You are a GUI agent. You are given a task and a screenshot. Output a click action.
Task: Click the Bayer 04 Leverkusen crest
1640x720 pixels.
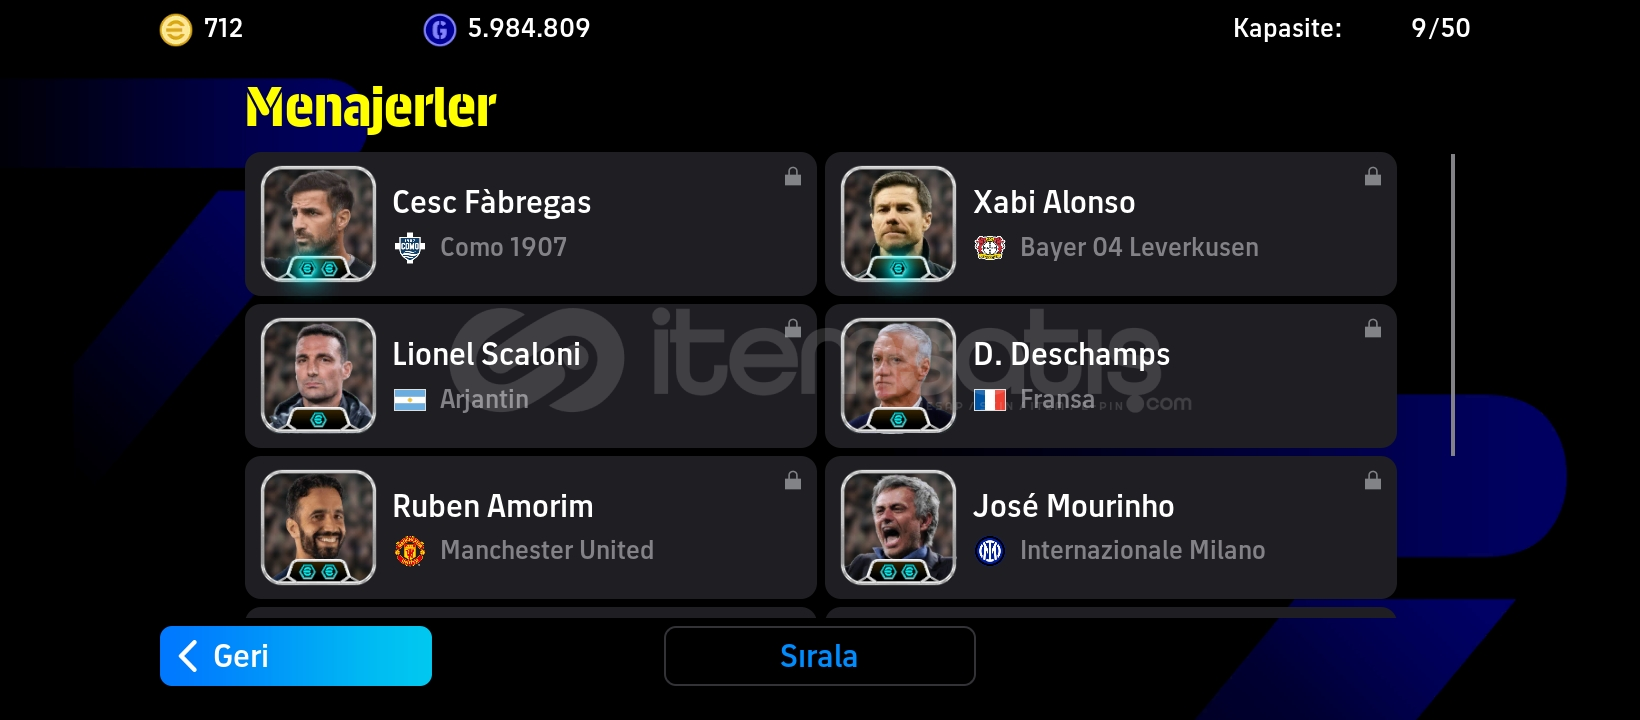tap(990, 247)
